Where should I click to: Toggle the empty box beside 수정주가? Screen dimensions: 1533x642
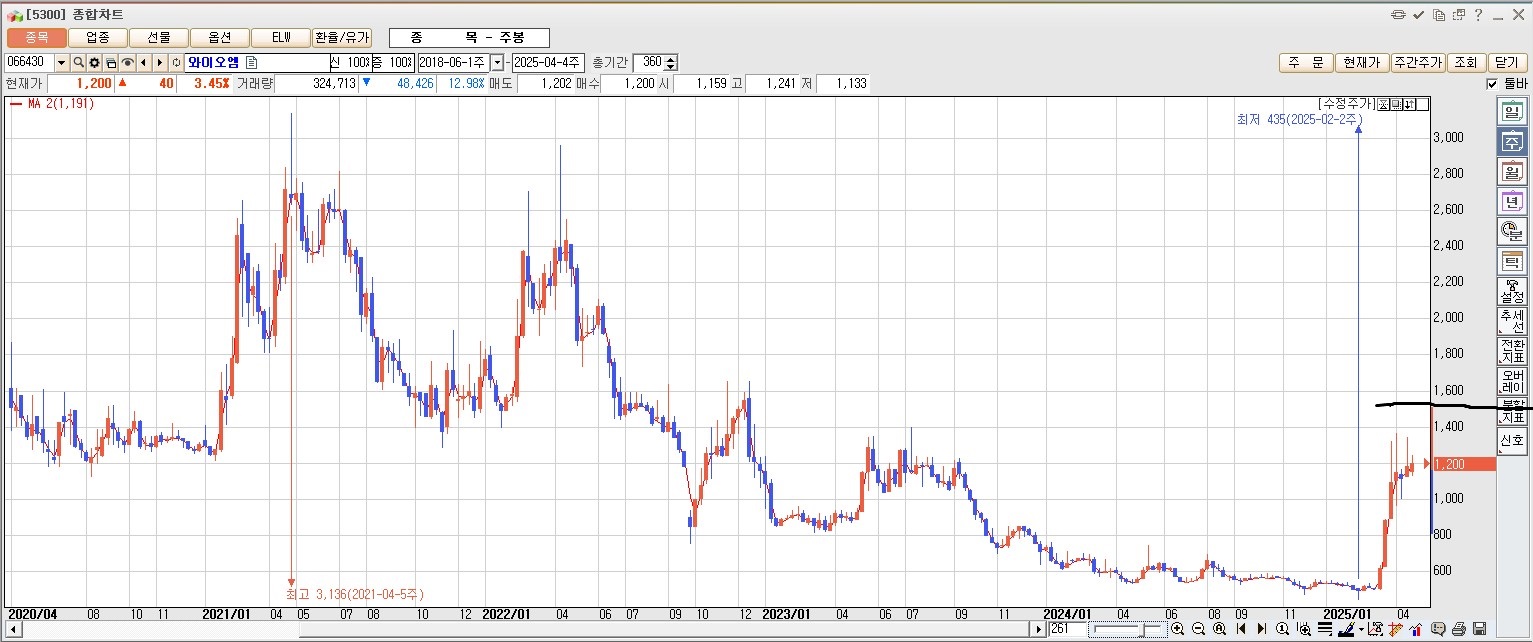pyautogui.click(x=1423, y=104)
